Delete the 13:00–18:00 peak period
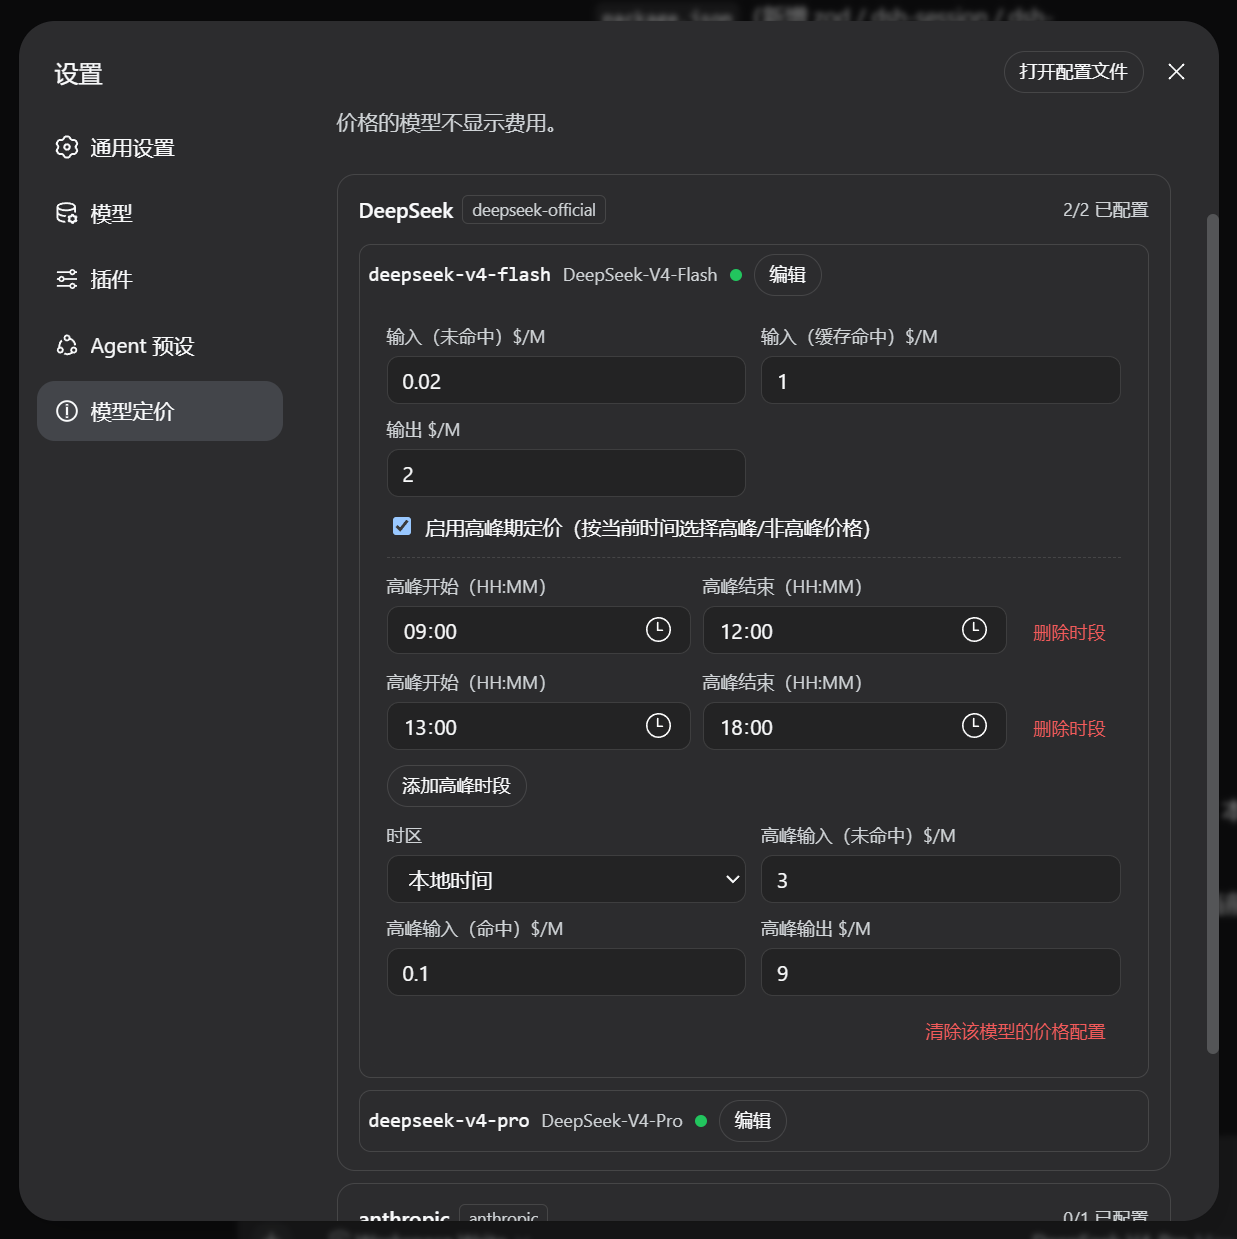This screenshot has width=1237, height=1239. pos(1069,729)
